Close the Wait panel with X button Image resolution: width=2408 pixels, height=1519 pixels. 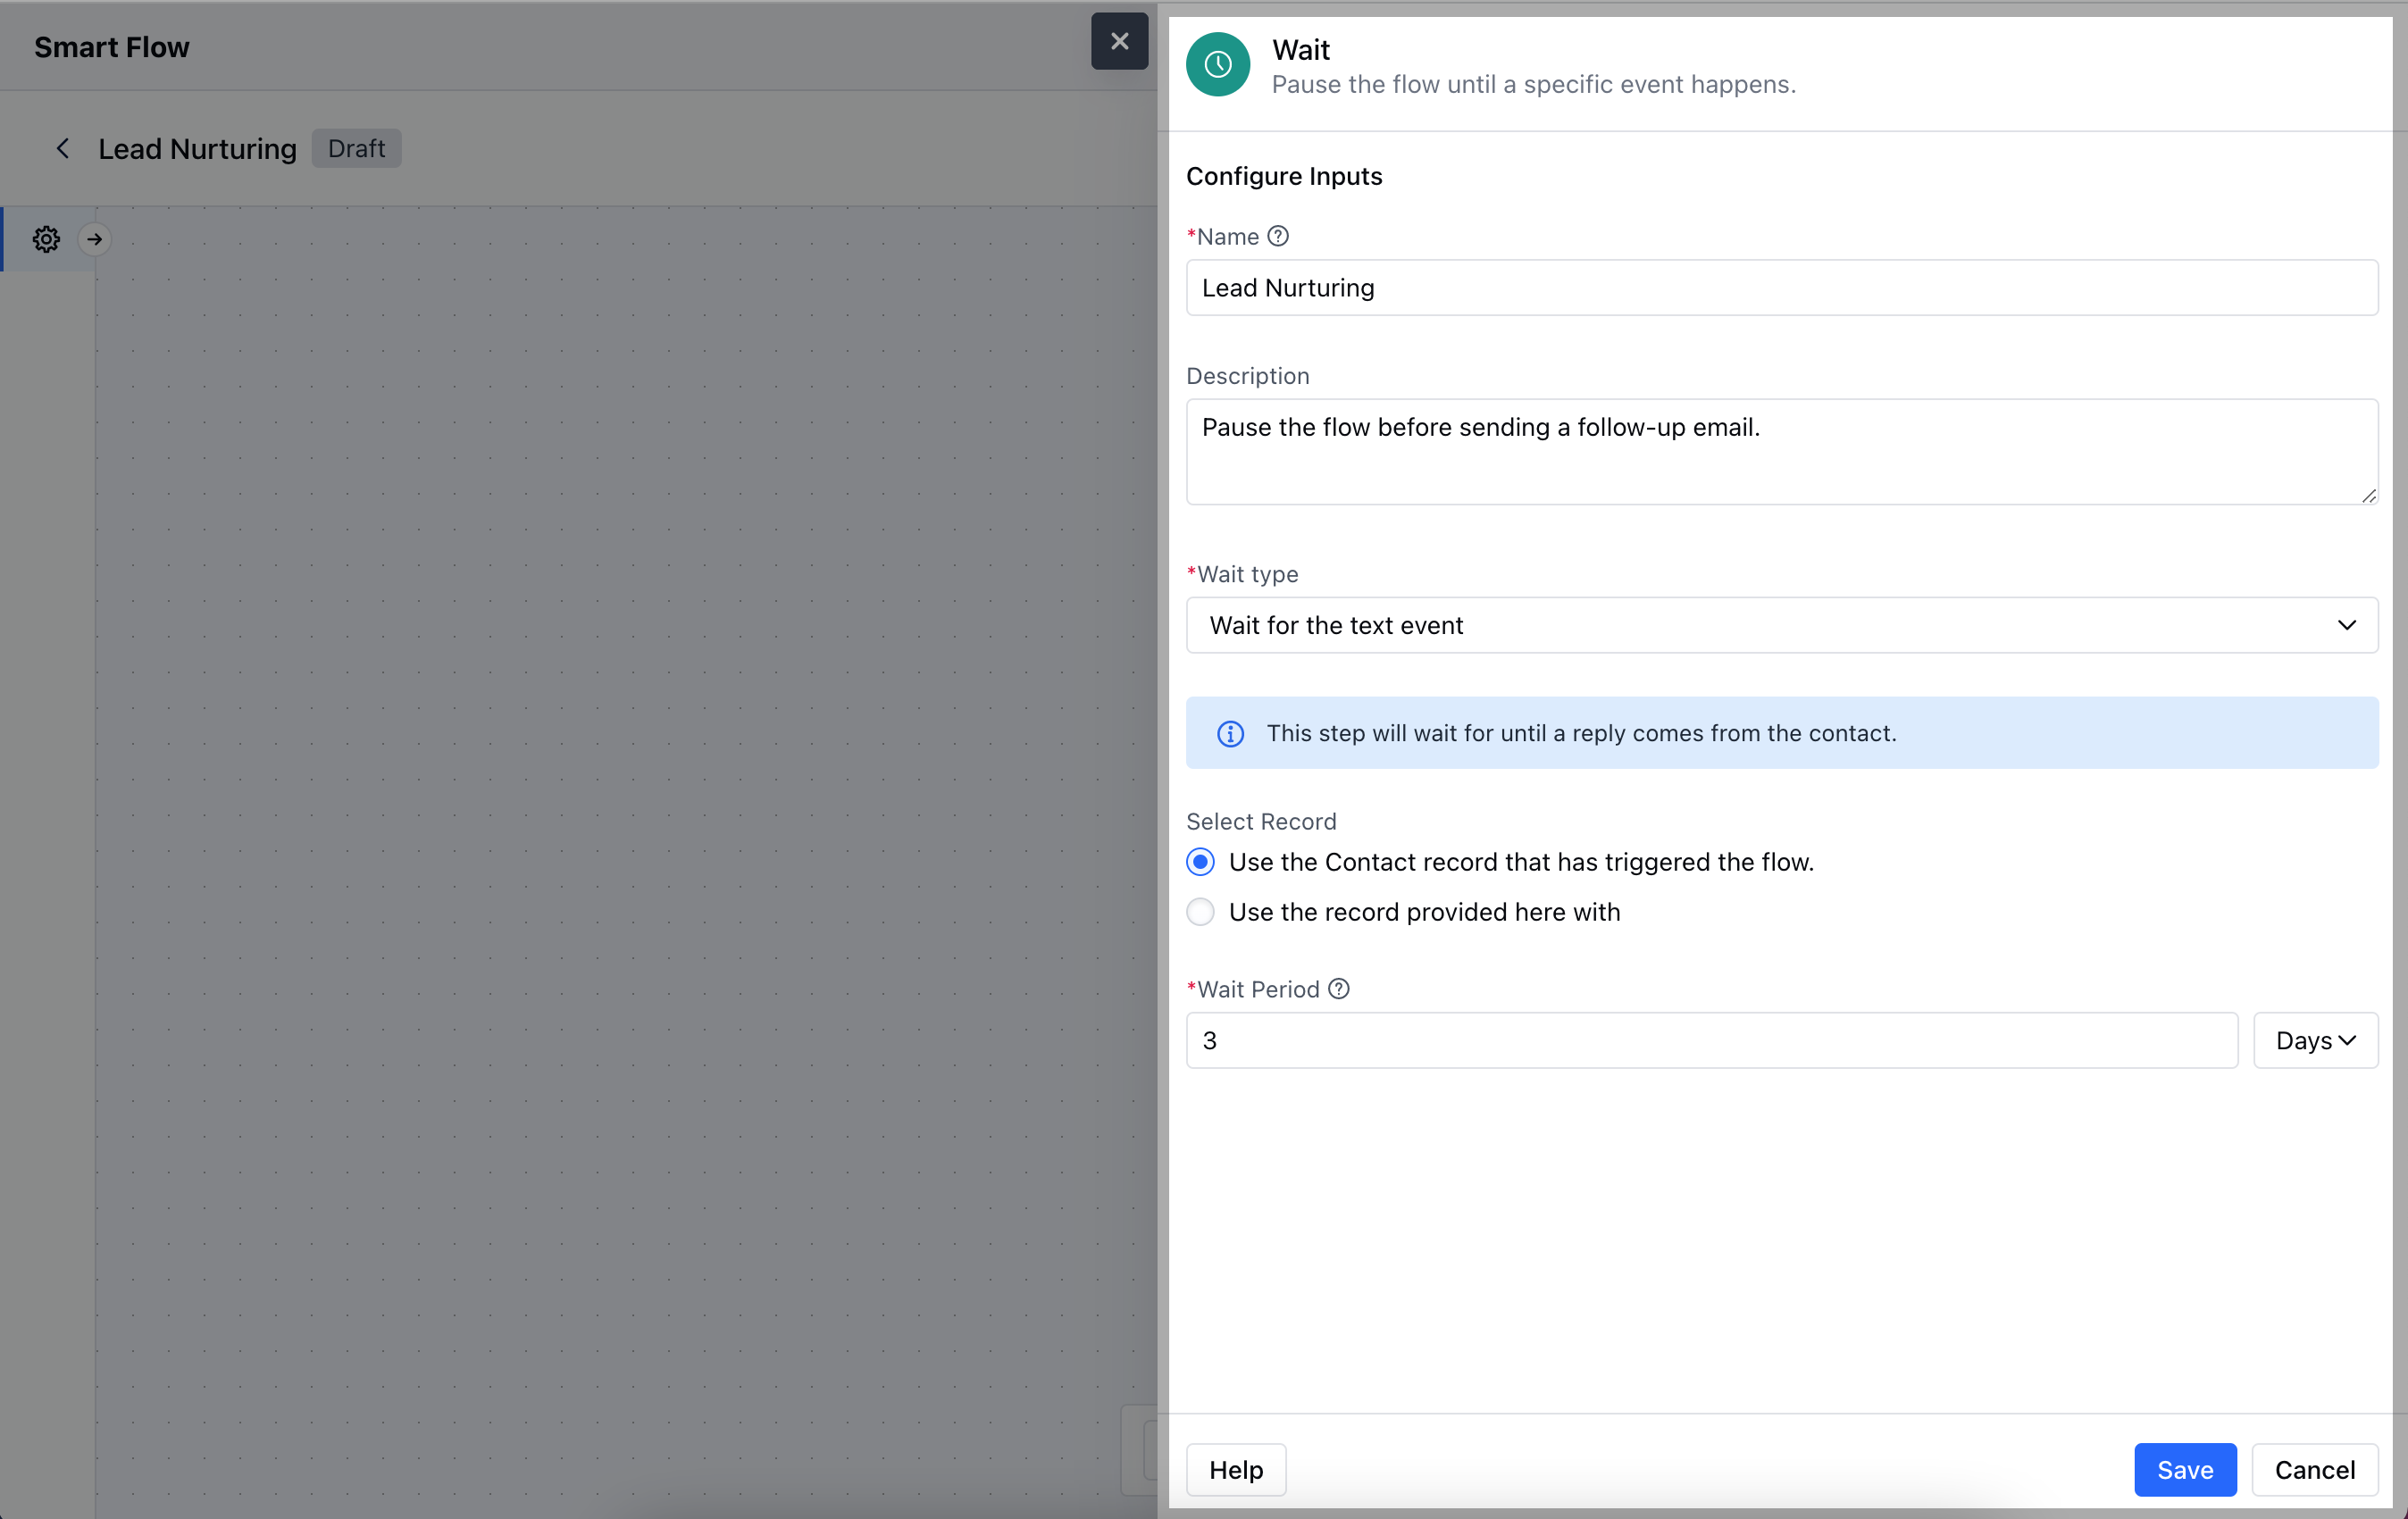[x=1119, y=41]
